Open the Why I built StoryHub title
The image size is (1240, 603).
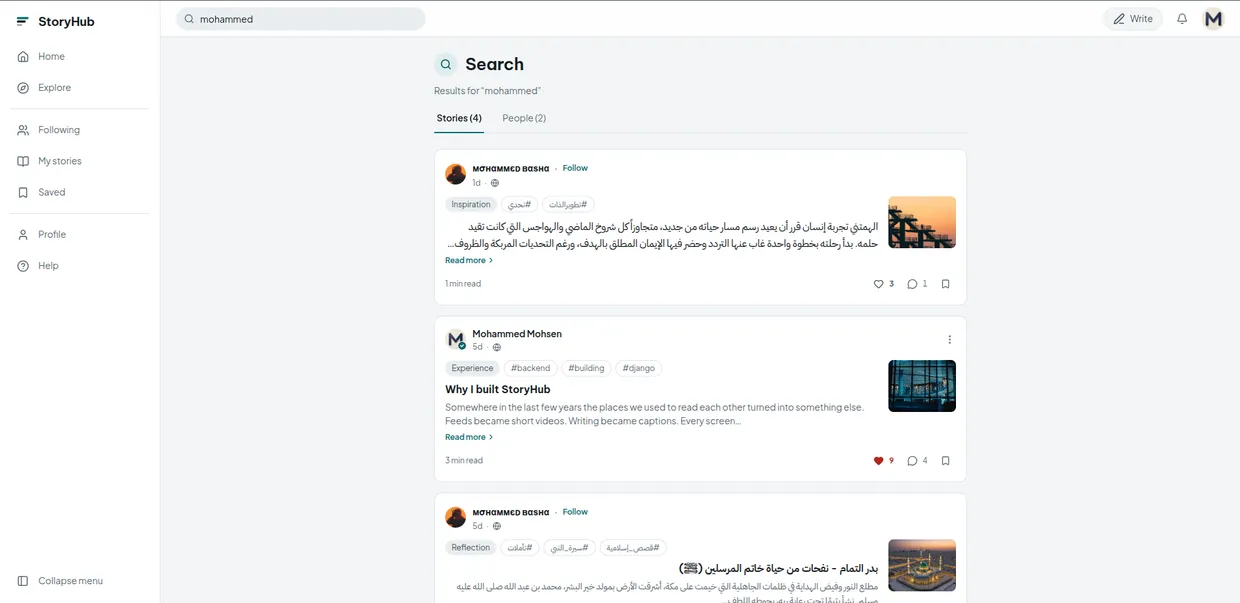(498, 389)
